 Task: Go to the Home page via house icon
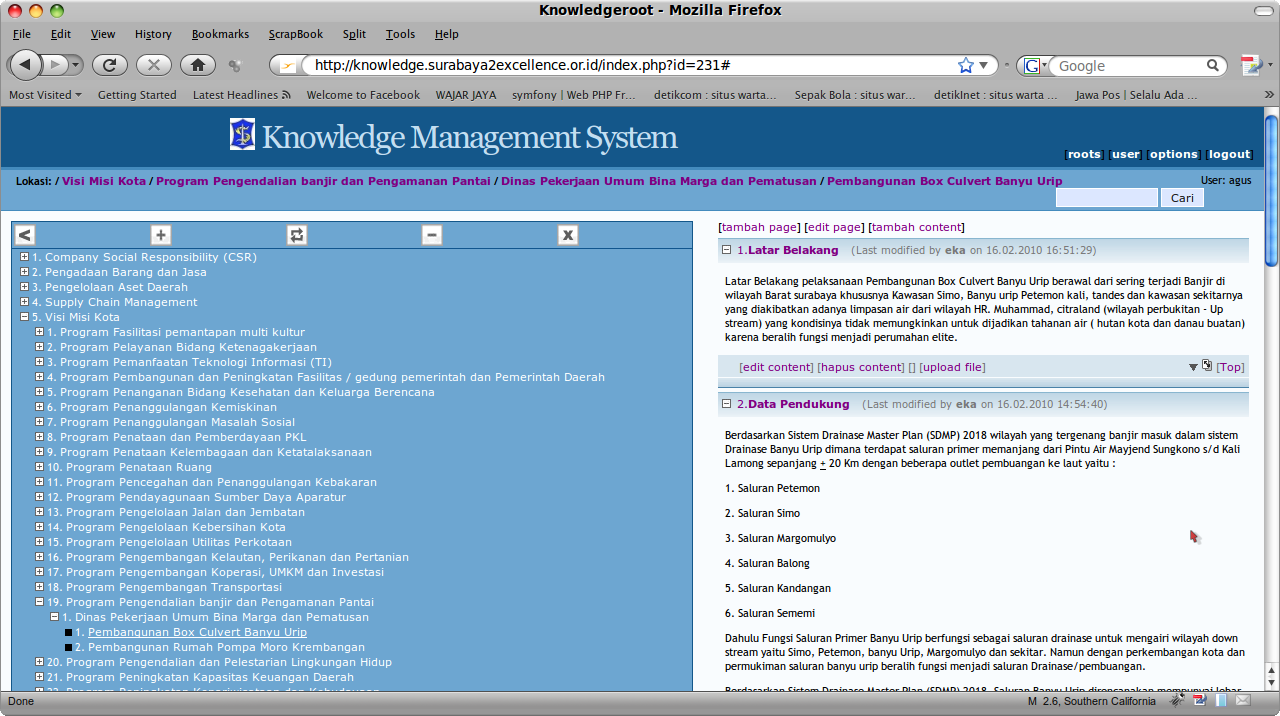pos(198,65)
